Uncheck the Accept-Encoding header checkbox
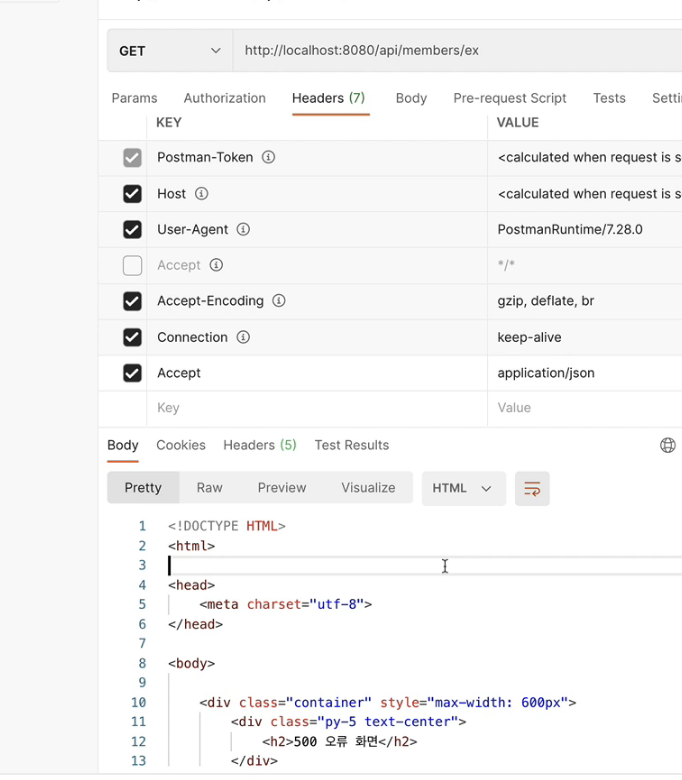Viewport: 682px width, 780px height. (132, 301)
